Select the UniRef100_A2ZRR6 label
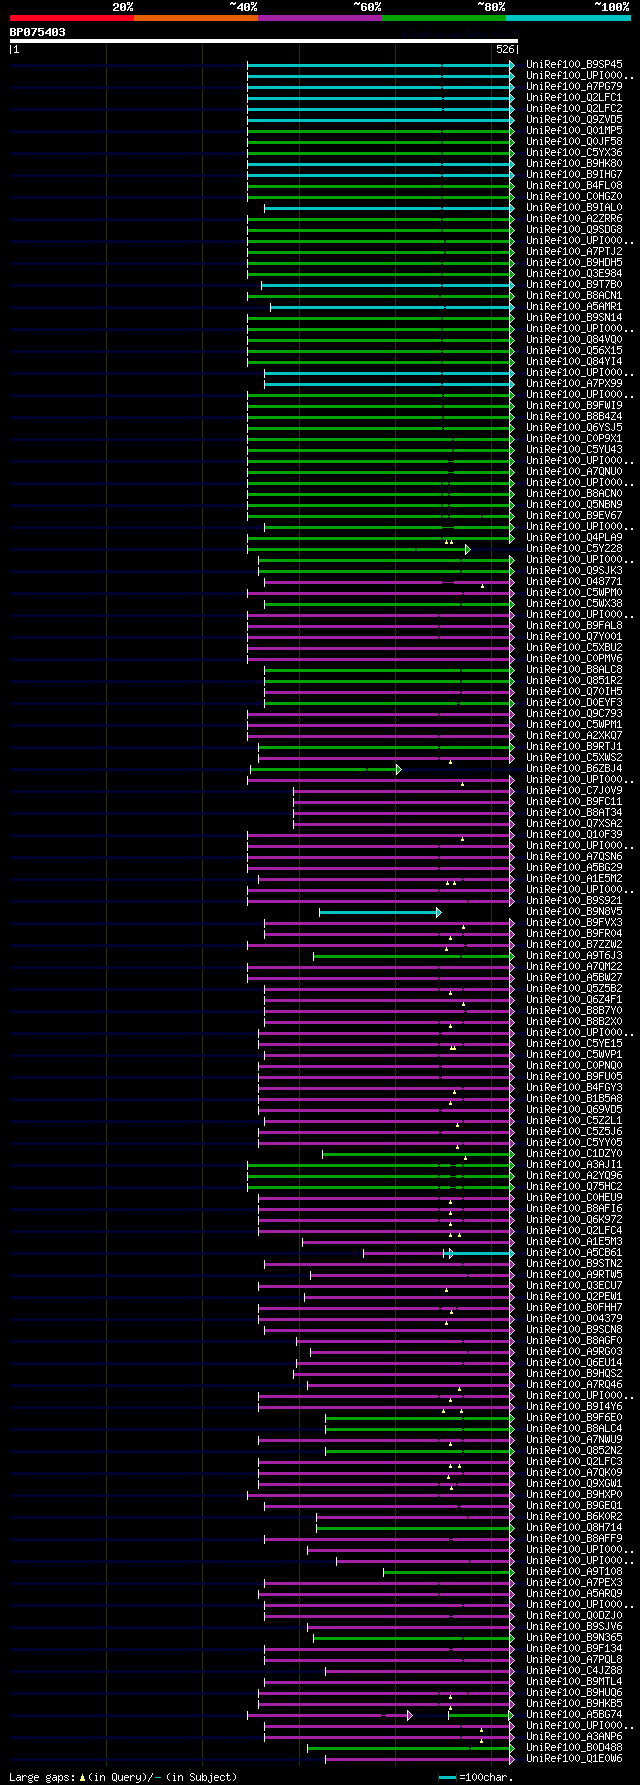Screen dimensions: 640x1785 [x=574, y=218]
